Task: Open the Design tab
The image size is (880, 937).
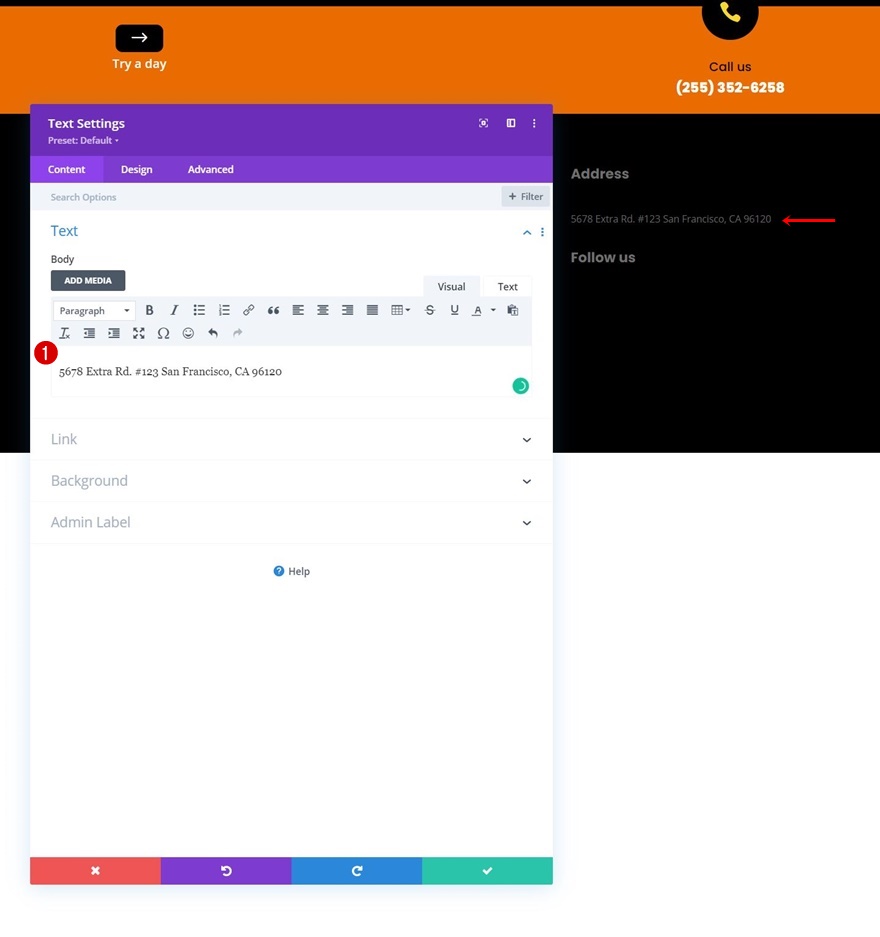Action: coord(136,169)
